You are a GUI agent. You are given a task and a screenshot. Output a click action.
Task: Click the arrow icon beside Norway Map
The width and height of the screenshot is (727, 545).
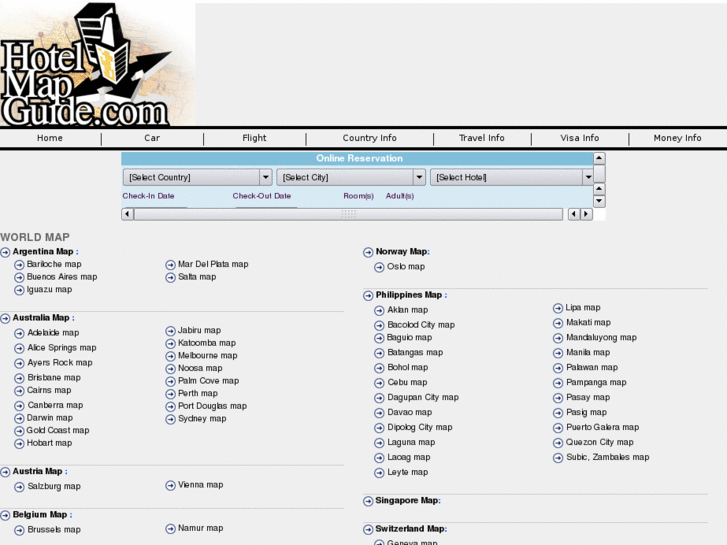(x=368, y=252)
